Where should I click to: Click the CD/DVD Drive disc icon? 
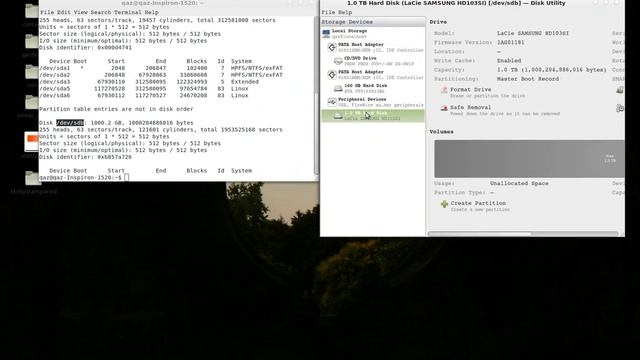pos(338,61)
